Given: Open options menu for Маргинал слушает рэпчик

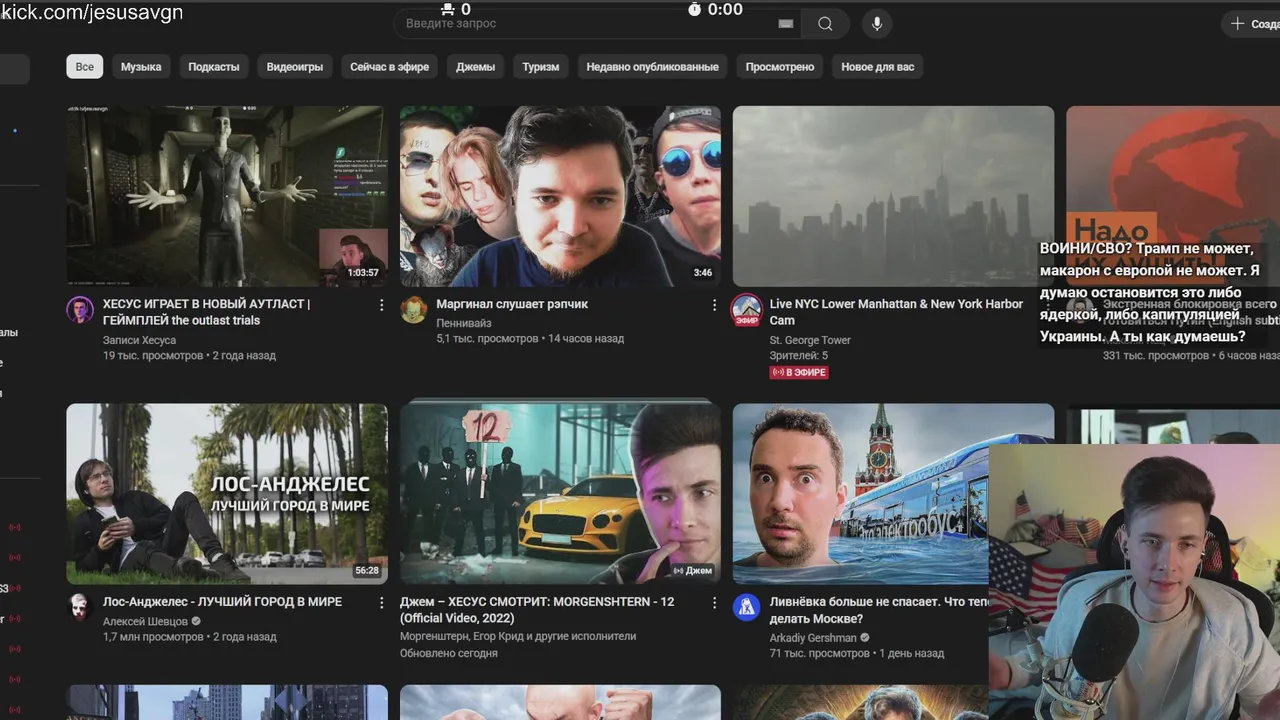Looking at the screenshot, I should 714,305.
